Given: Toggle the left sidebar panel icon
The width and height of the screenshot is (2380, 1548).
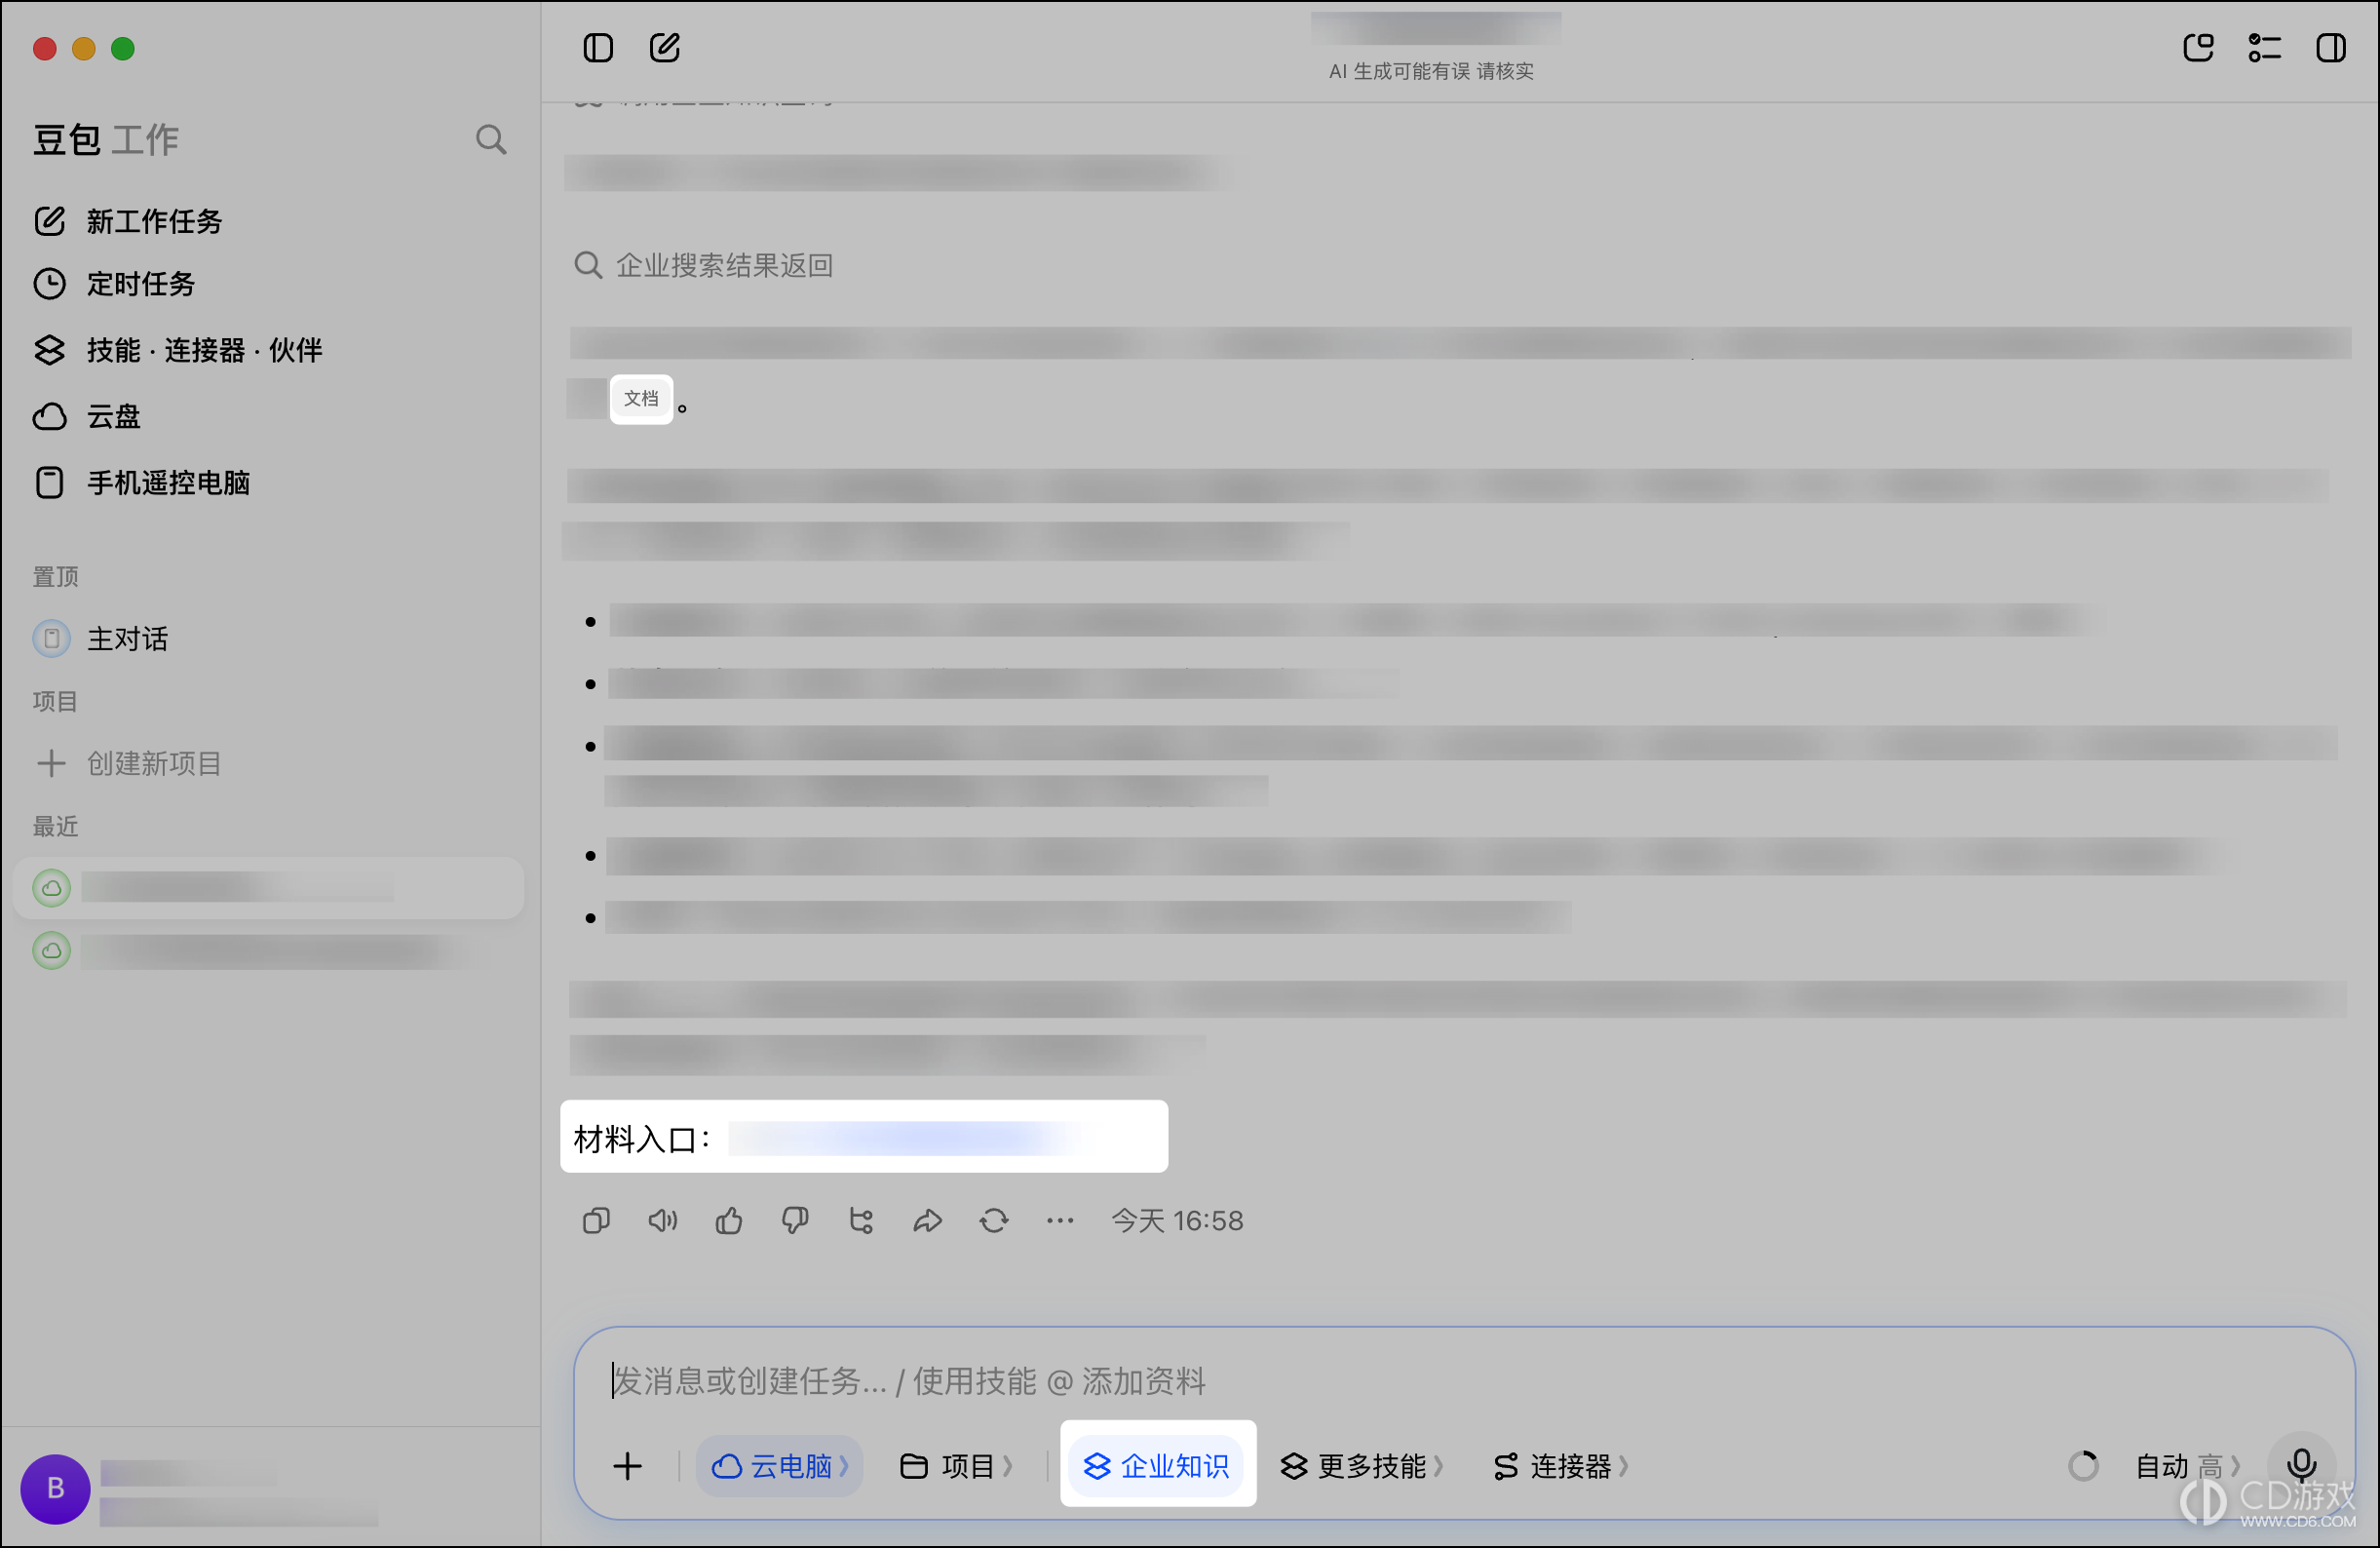Looking at the screenshot, I should point(598,47).
